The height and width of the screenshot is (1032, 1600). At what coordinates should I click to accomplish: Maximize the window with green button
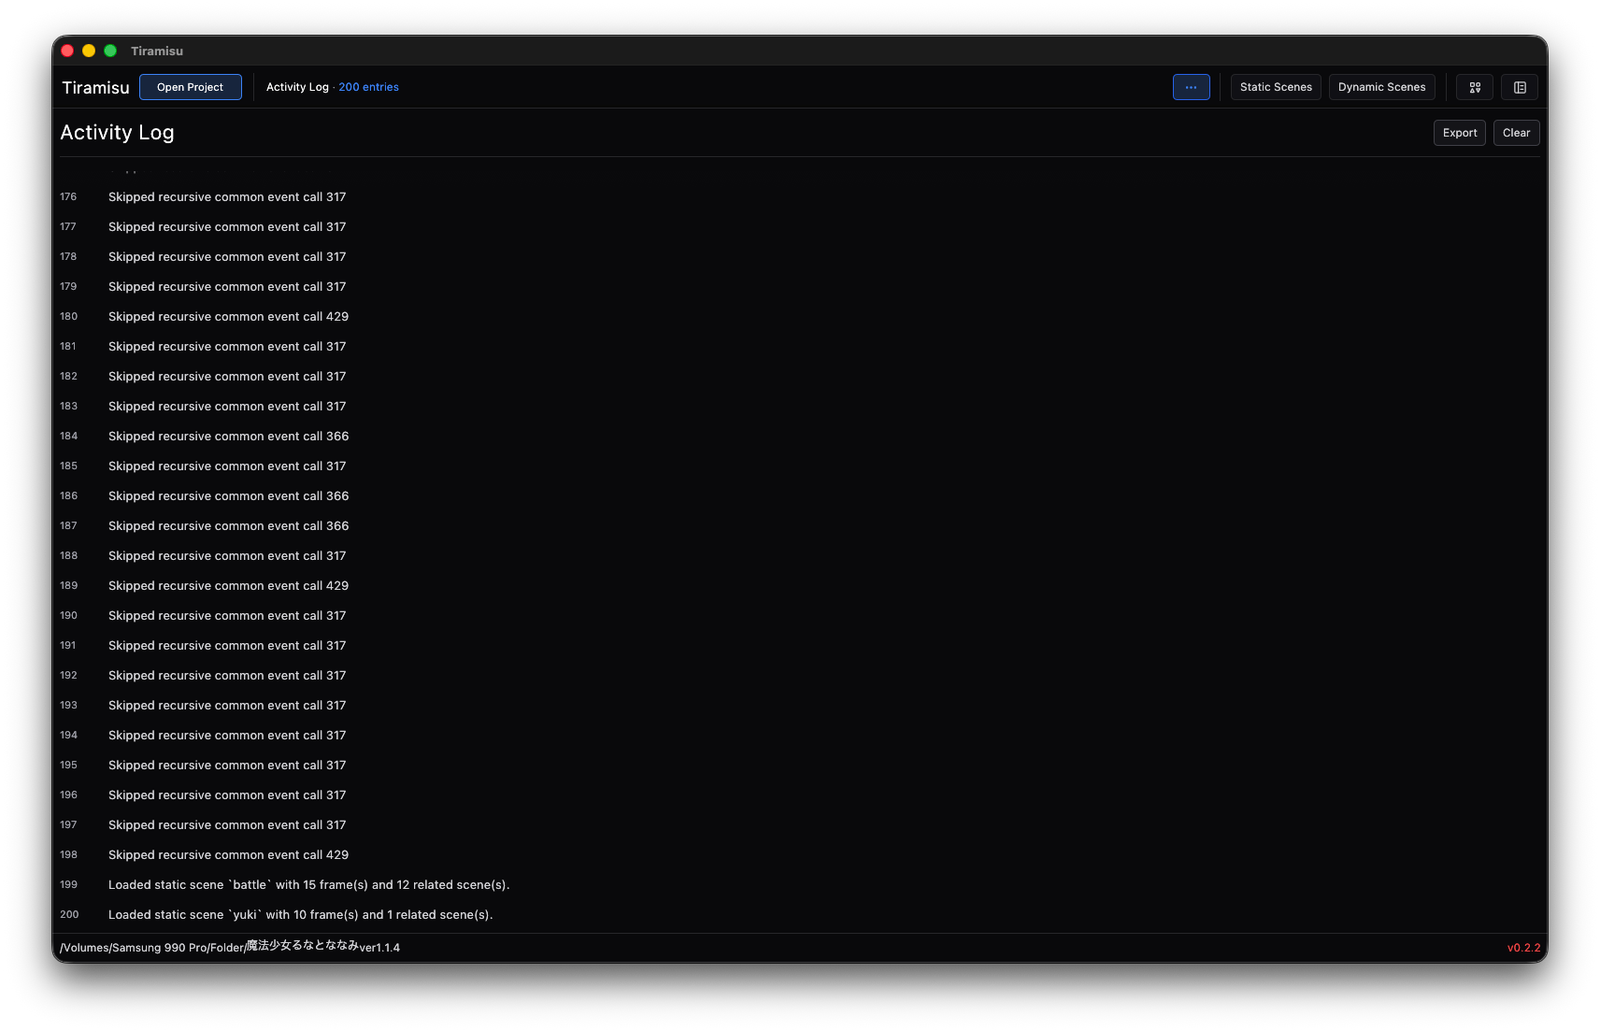tap(110, 51)
